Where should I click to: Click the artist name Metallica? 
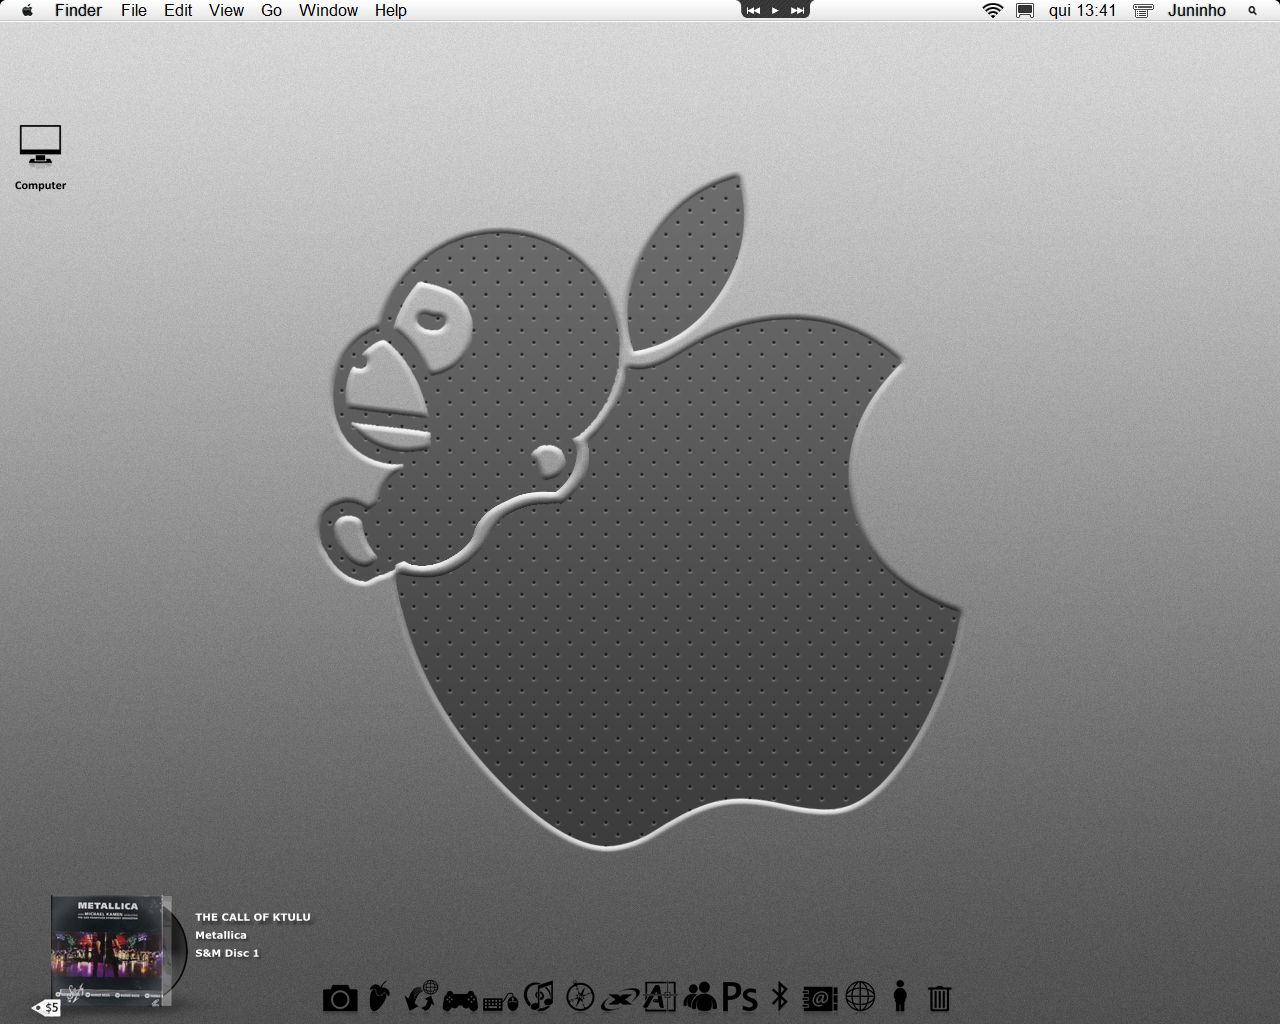coord(221,935)
